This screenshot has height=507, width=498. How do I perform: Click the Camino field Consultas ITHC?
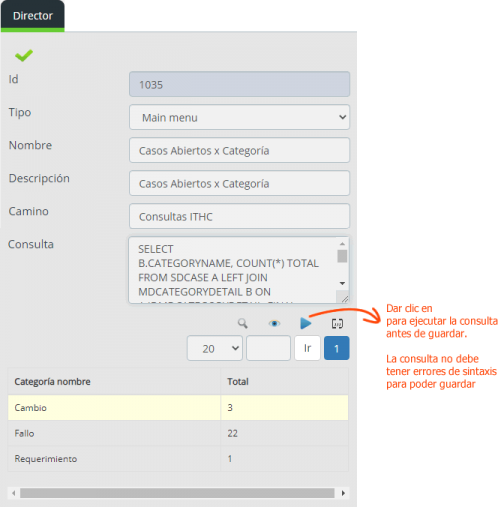(239, 216)
